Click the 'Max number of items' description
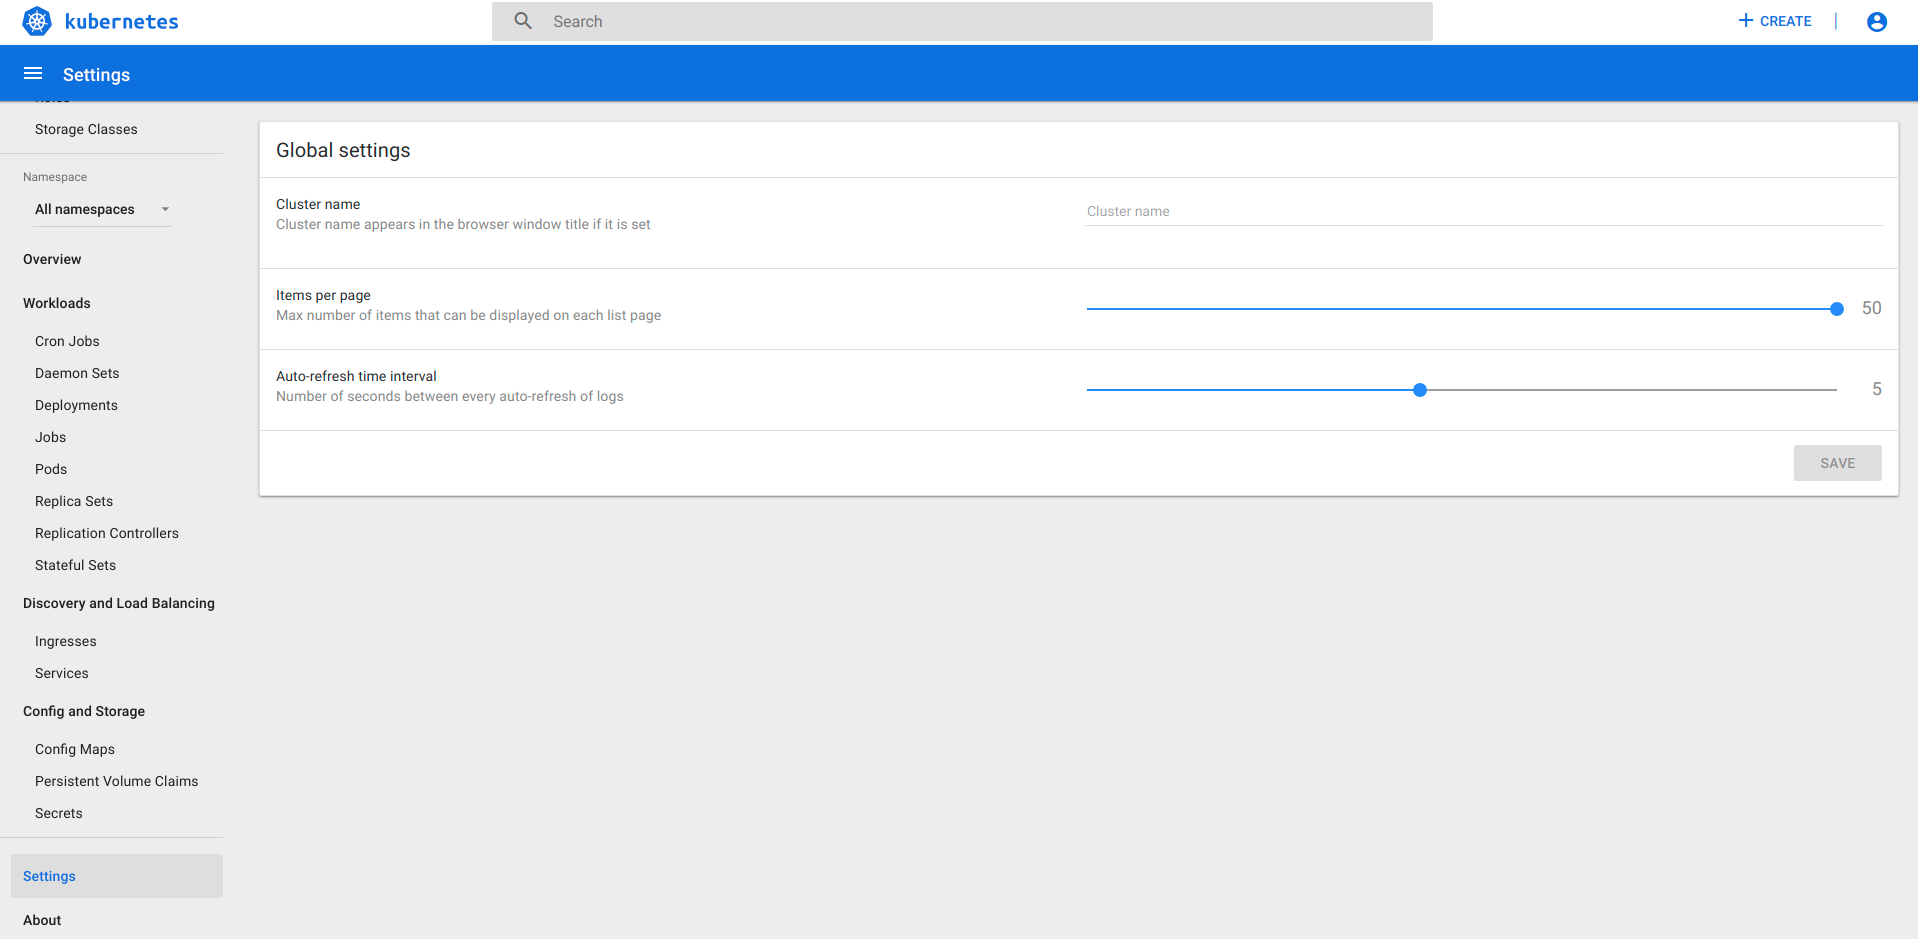Screen dimensions: 1918x939 [468, 315]
